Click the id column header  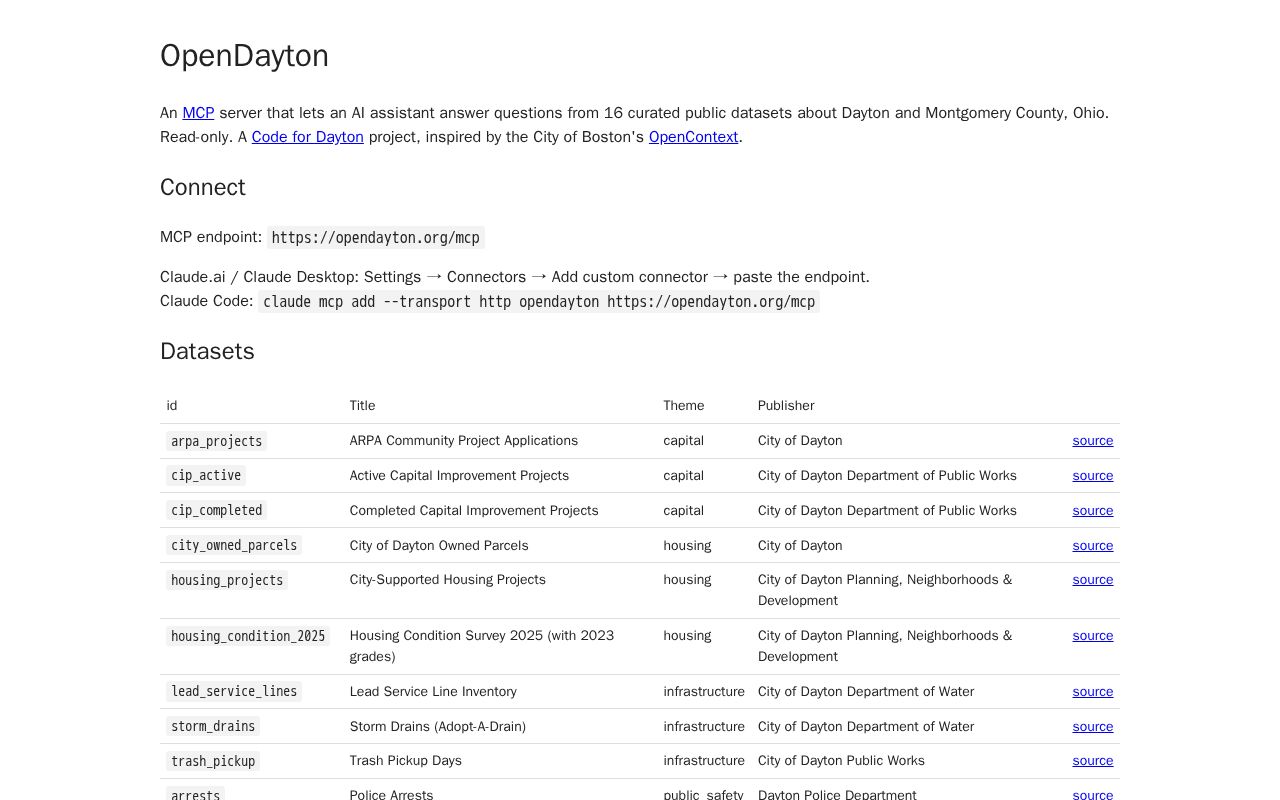coord(172,406)
